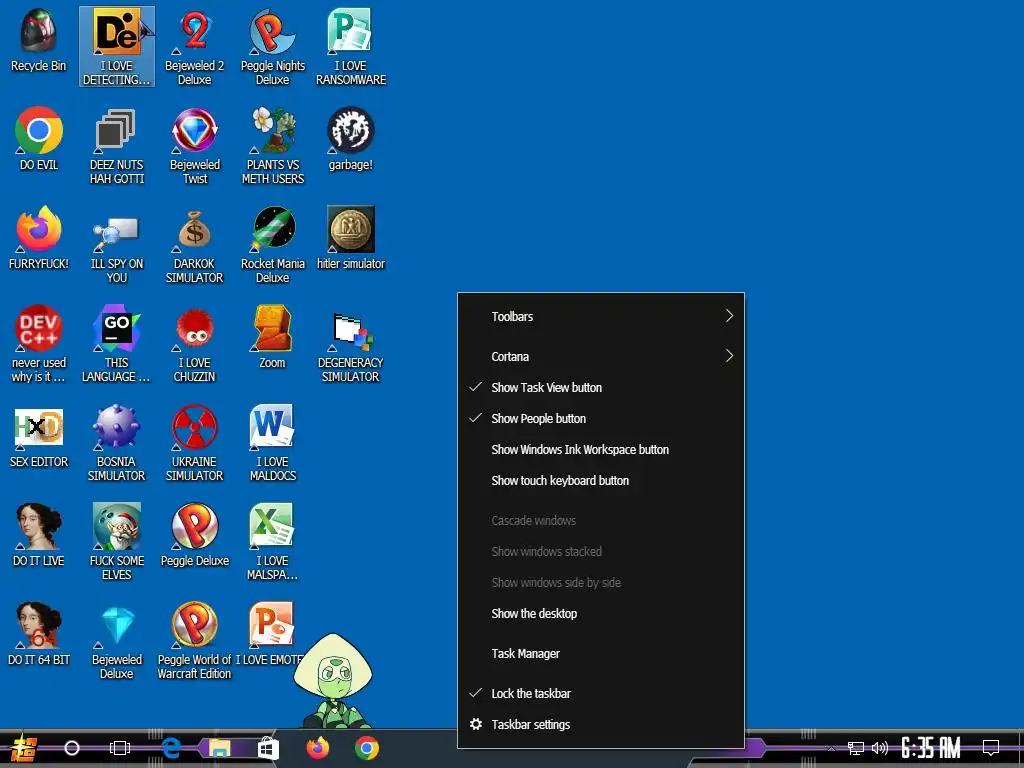This screenshot has height=768, width=1024.
Task: Expand the Toolbars submenu
Action: tap(601, 317)
